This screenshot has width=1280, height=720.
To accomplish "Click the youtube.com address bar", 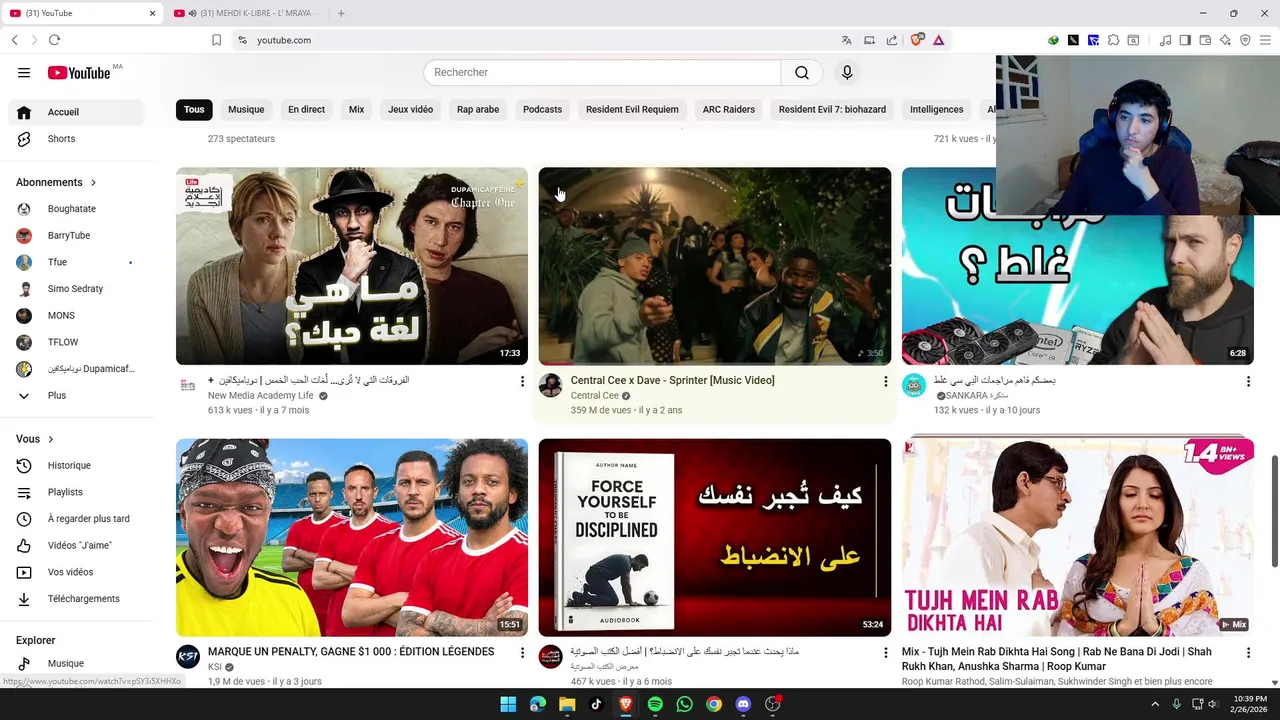I will click(540, 40).
